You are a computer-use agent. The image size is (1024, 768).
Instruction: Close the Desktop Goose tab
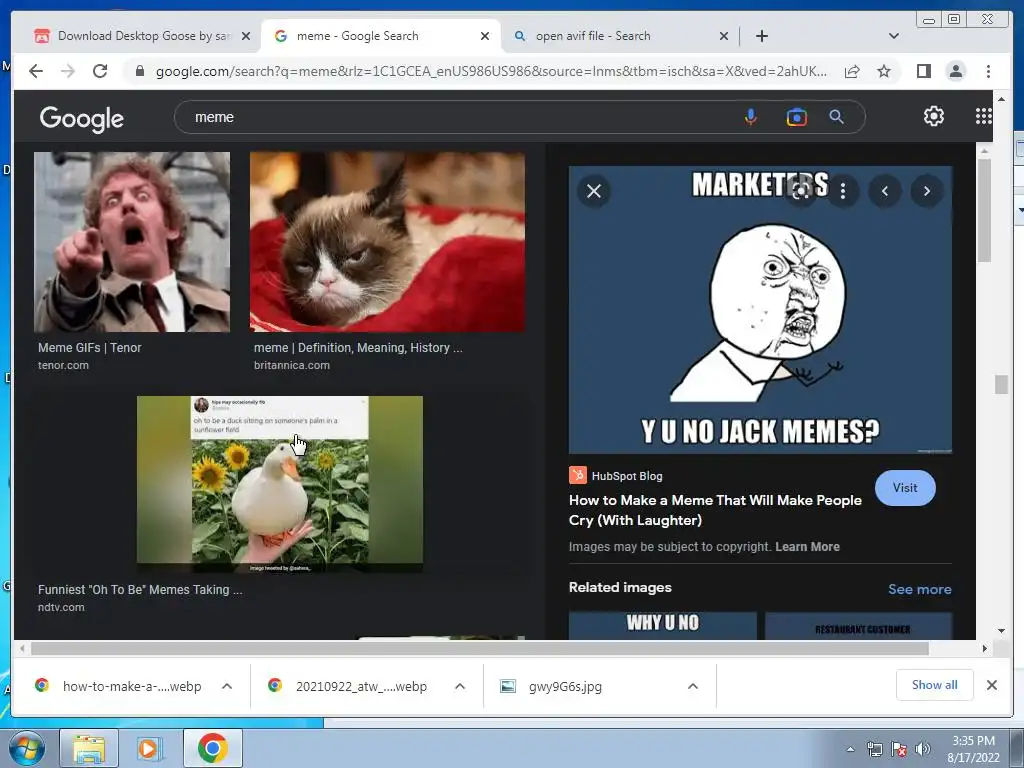pyautogui.click(x=246, y=36)
